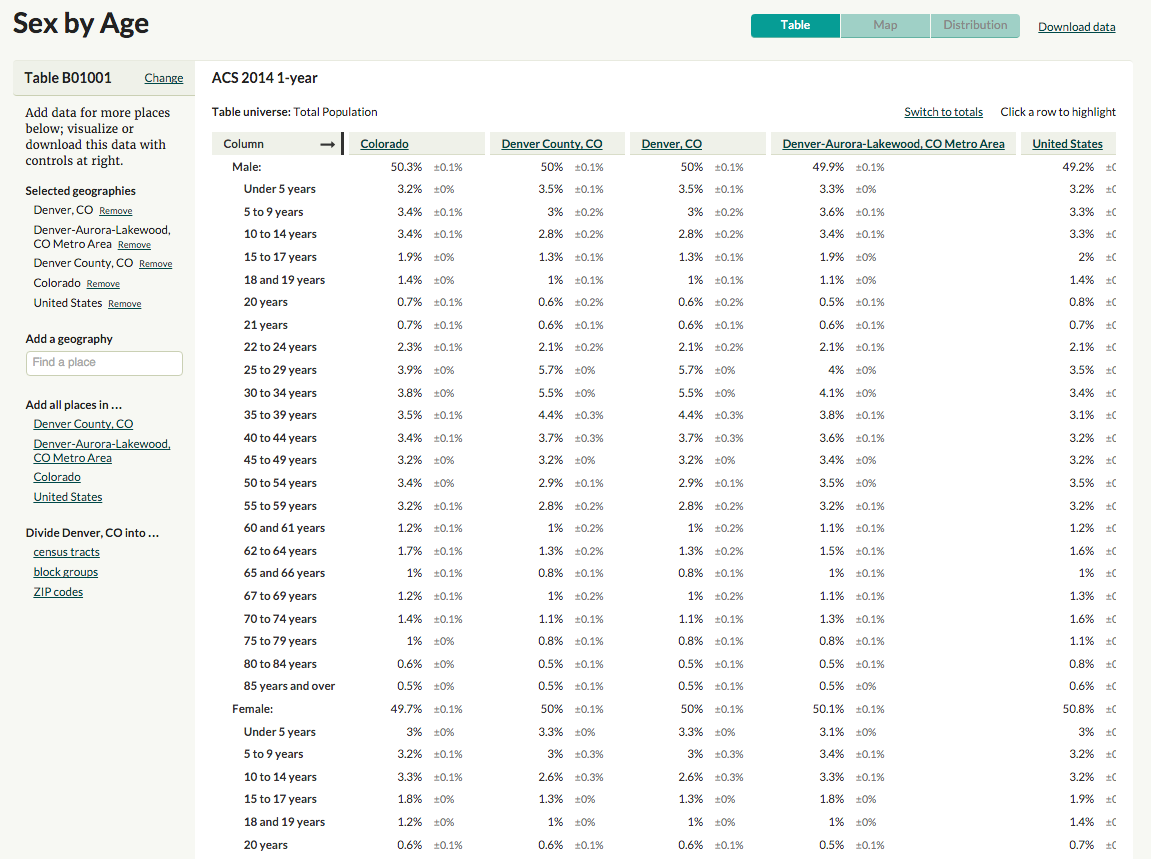The image size is (1151, 859).
Task: Click the Table B01001 label
Action: click(x=68, y=78)
